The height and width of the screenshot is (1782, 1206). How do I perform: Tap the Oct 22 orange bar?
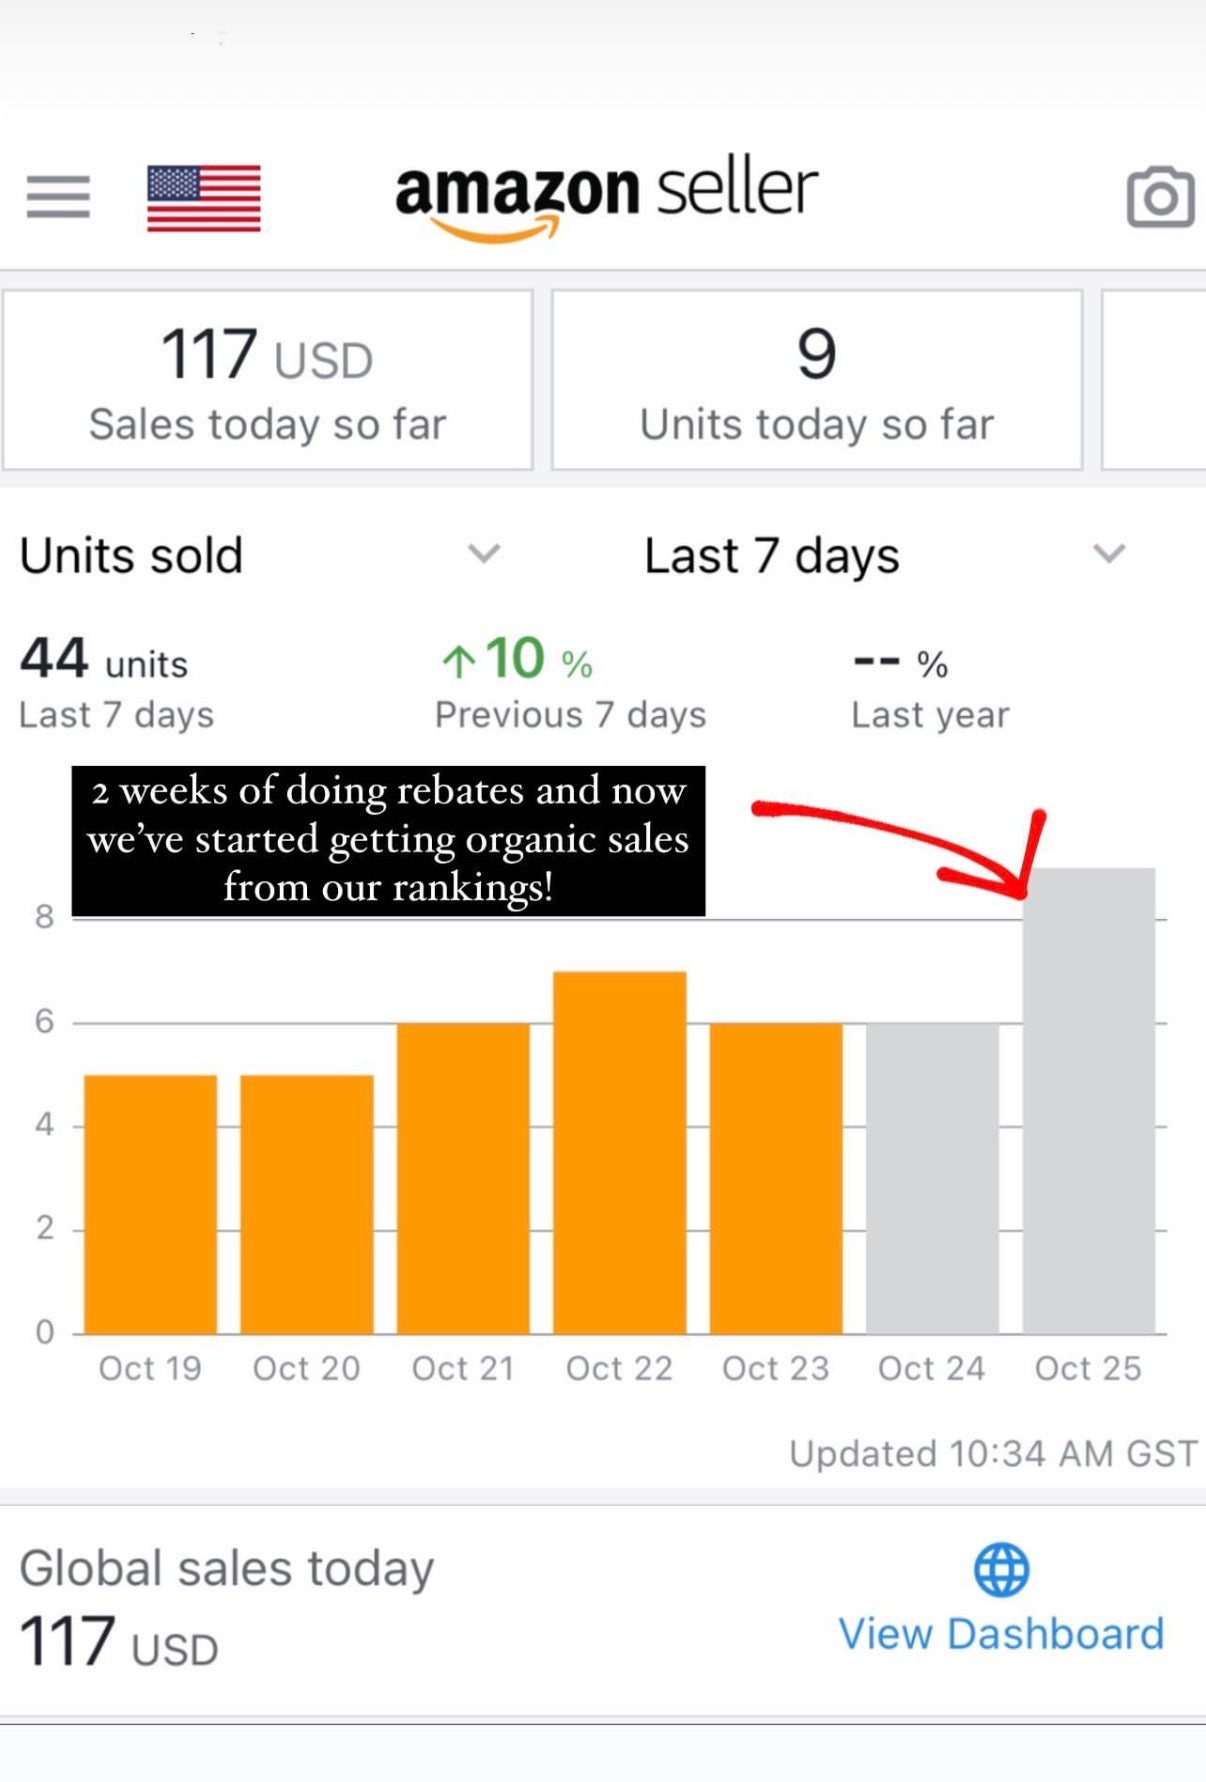coord(620,1152)
